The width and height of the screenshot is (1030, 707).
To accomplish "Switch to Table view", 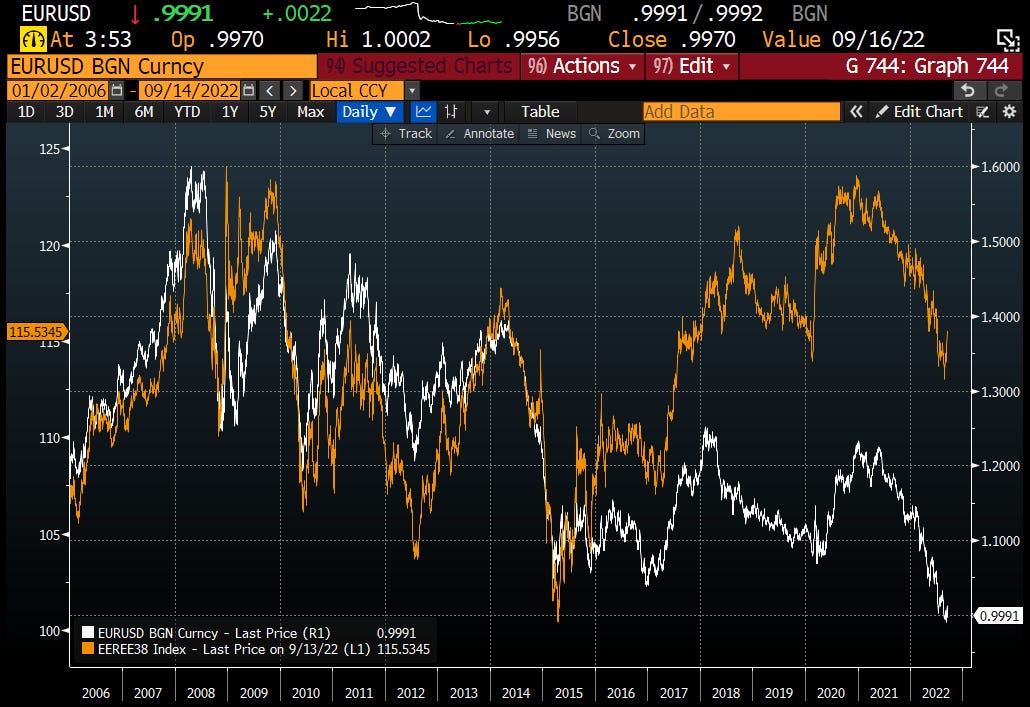I will (540, 112).
